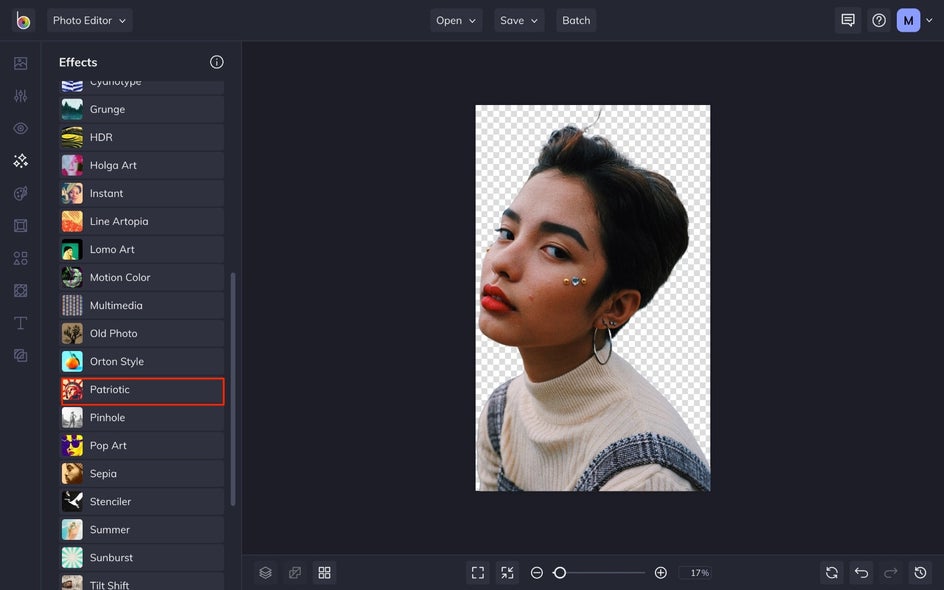Open the Layers icon in bottom bar
This screenshot has width=944, height=590.
[266, 573]
